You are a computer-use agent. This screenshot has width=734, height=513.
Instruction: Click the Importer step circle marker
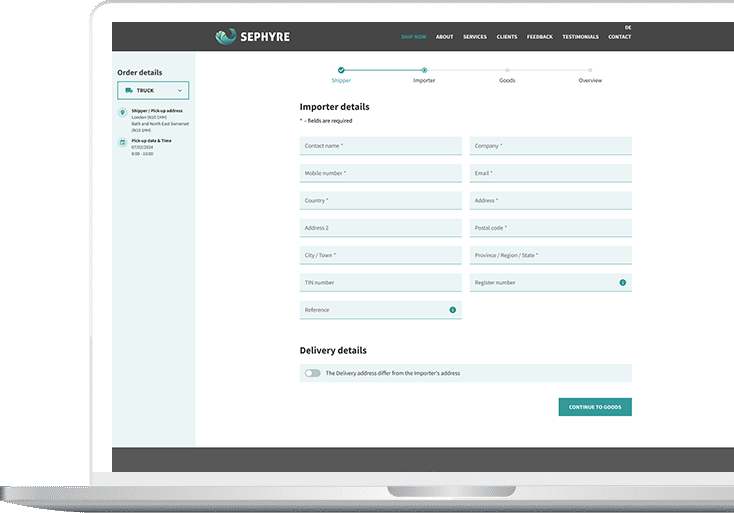click(x=424, y=70)
